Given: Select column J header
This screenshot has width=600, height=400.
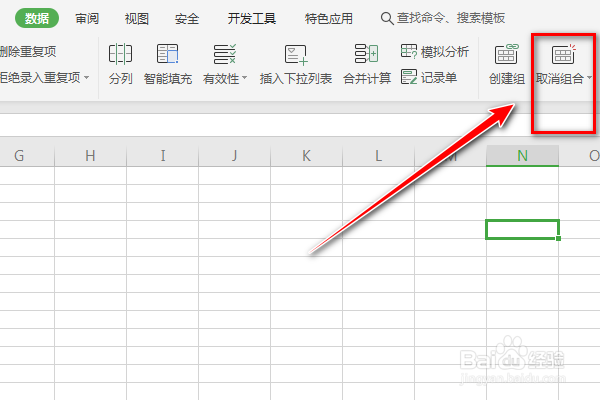Looking at the screenshot, I should [235, 156].
